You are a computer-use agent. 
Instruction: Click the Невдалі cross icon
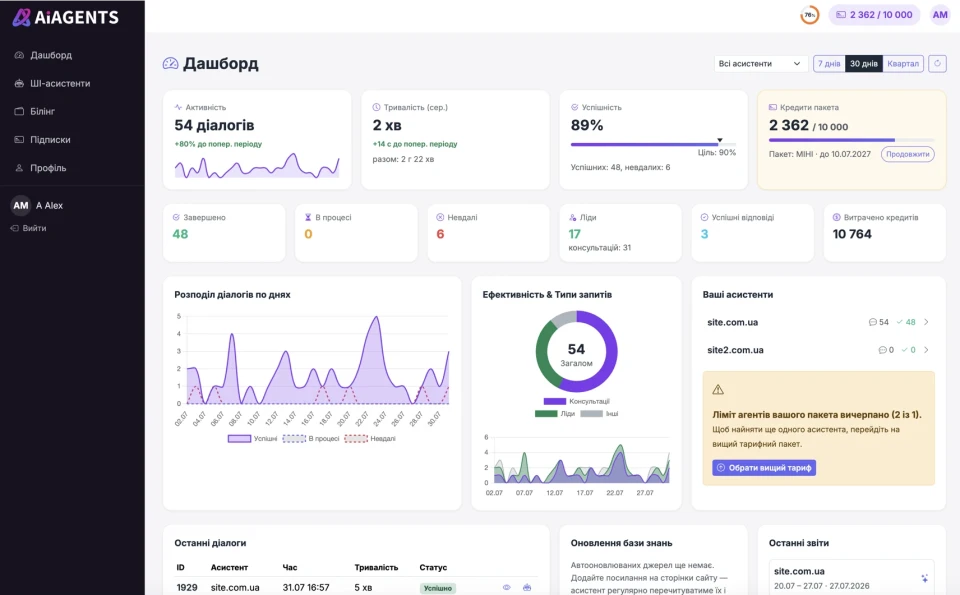[440, 217]
